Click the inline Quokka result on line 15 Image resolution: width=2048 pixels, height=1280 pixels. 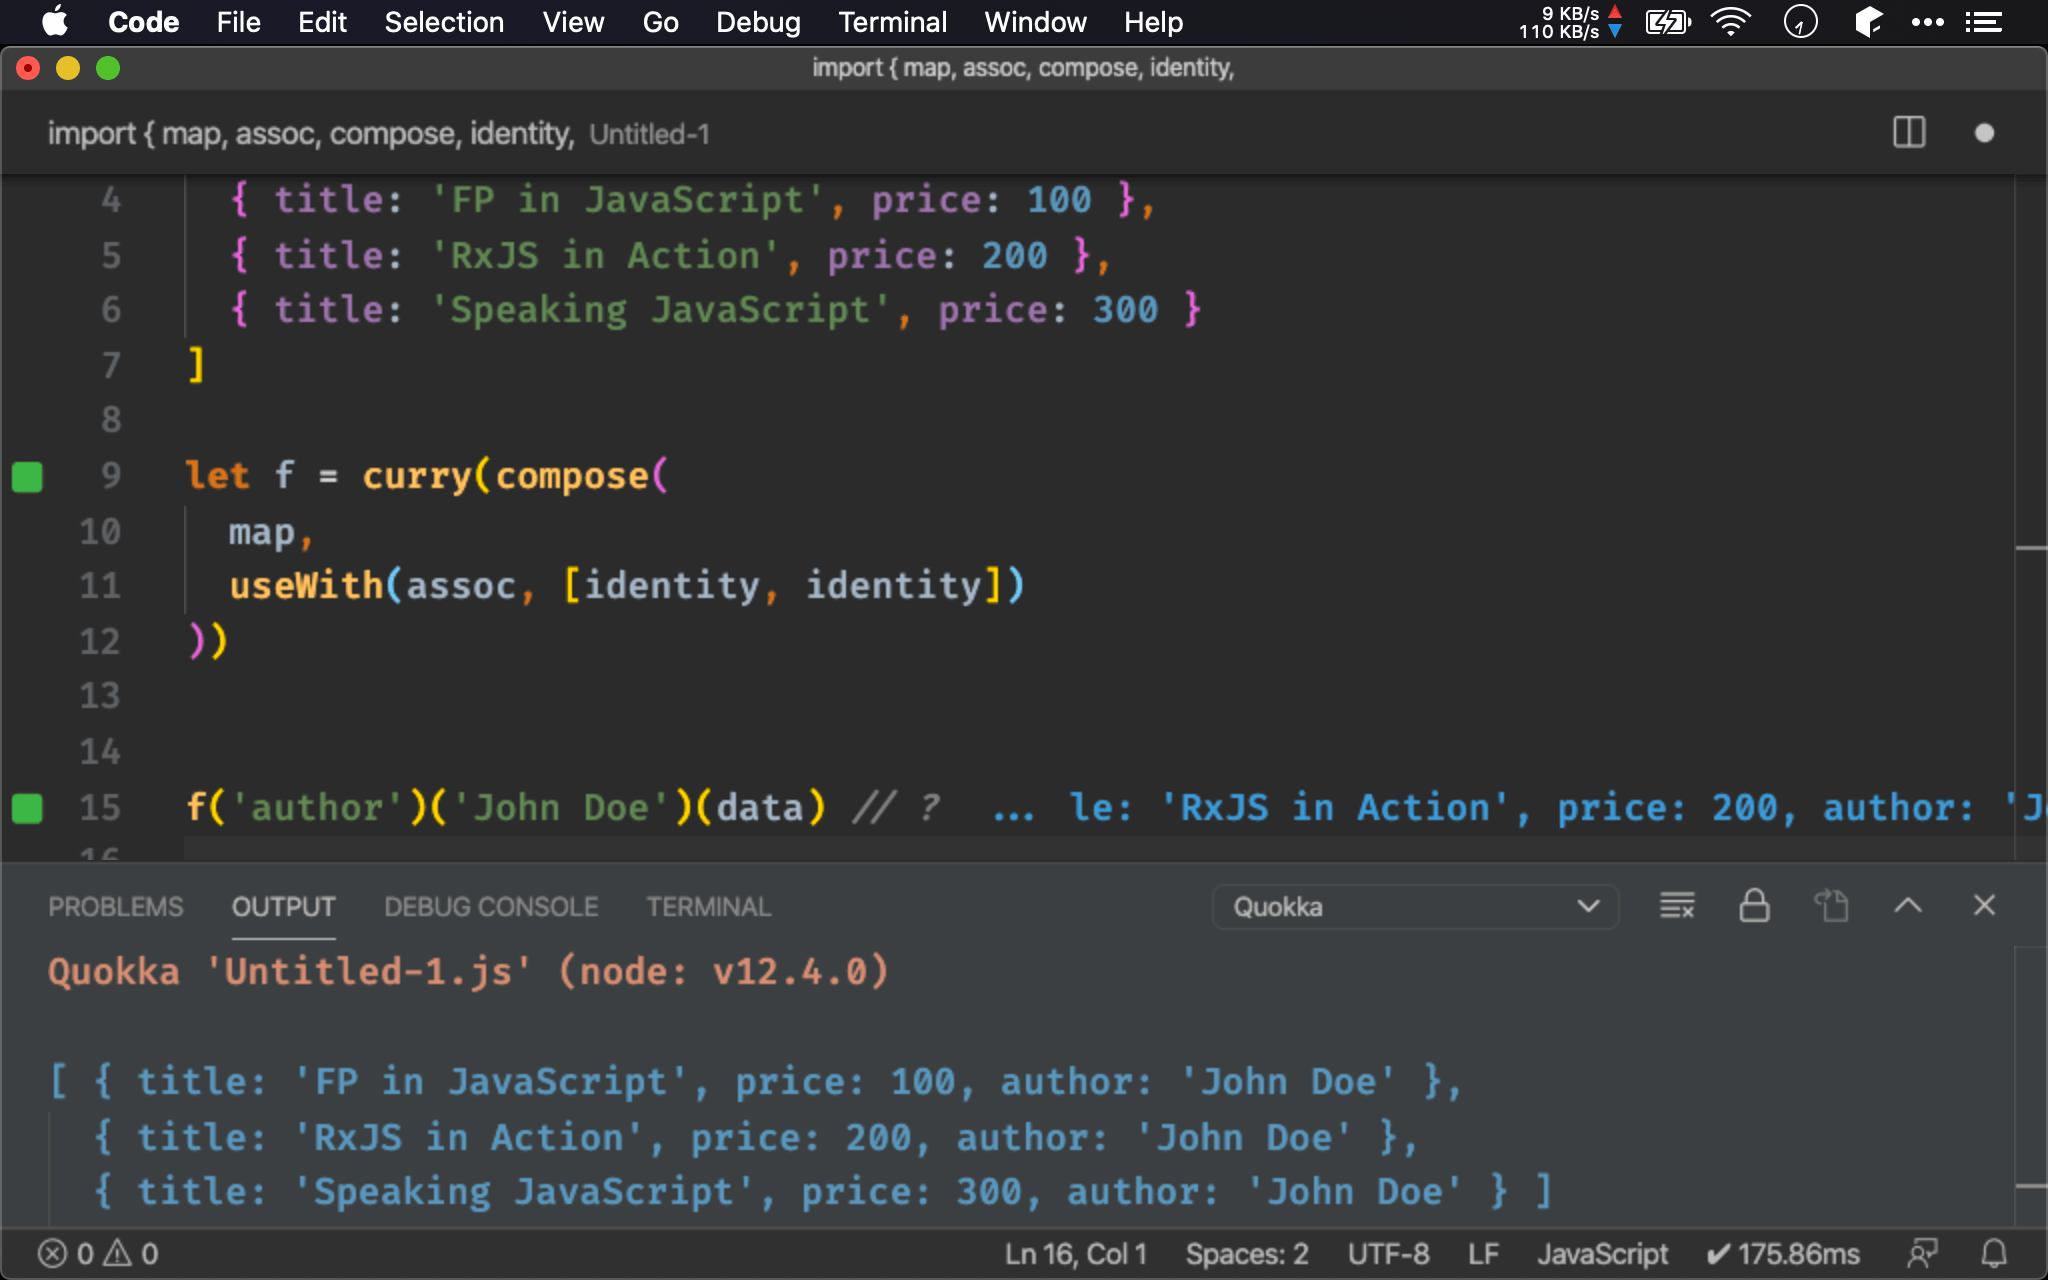1520,808
